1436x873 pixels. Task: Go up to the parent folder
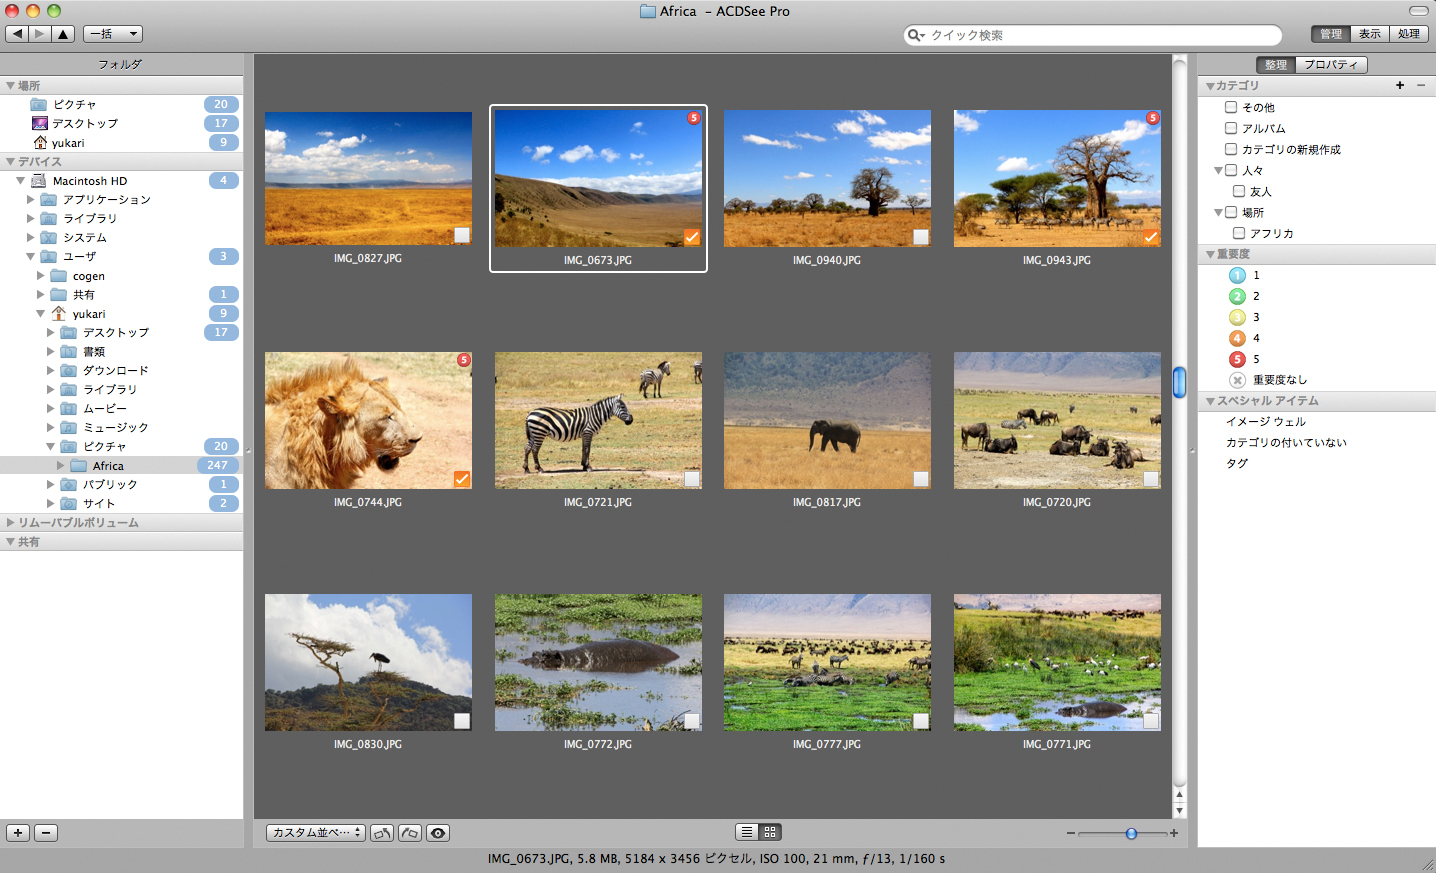click(x=63, y=34)
